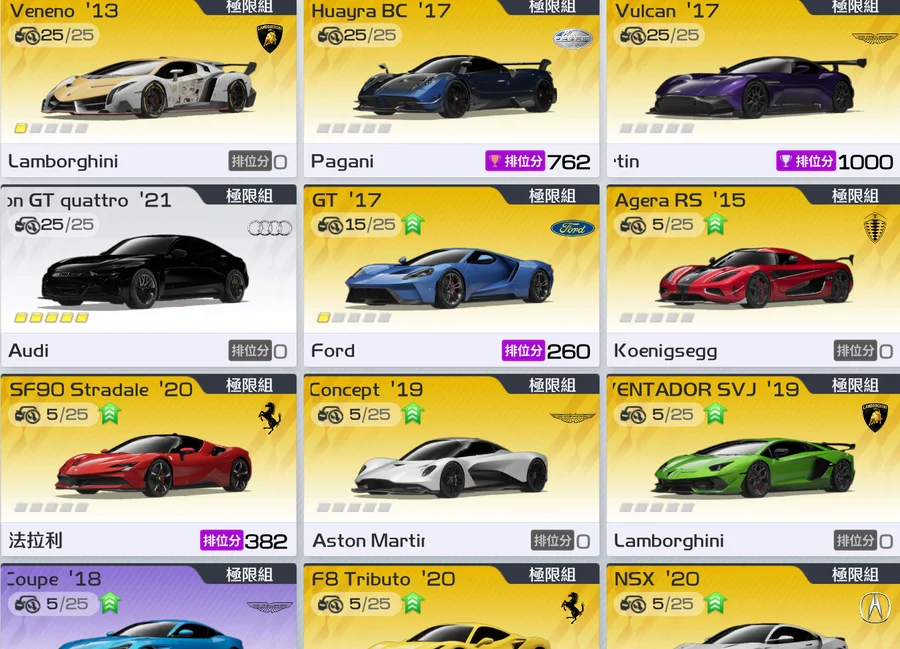Select the black Audi GT quattro '21 car
This screenshot has width=900, height=649.
(x=145, y=271)
